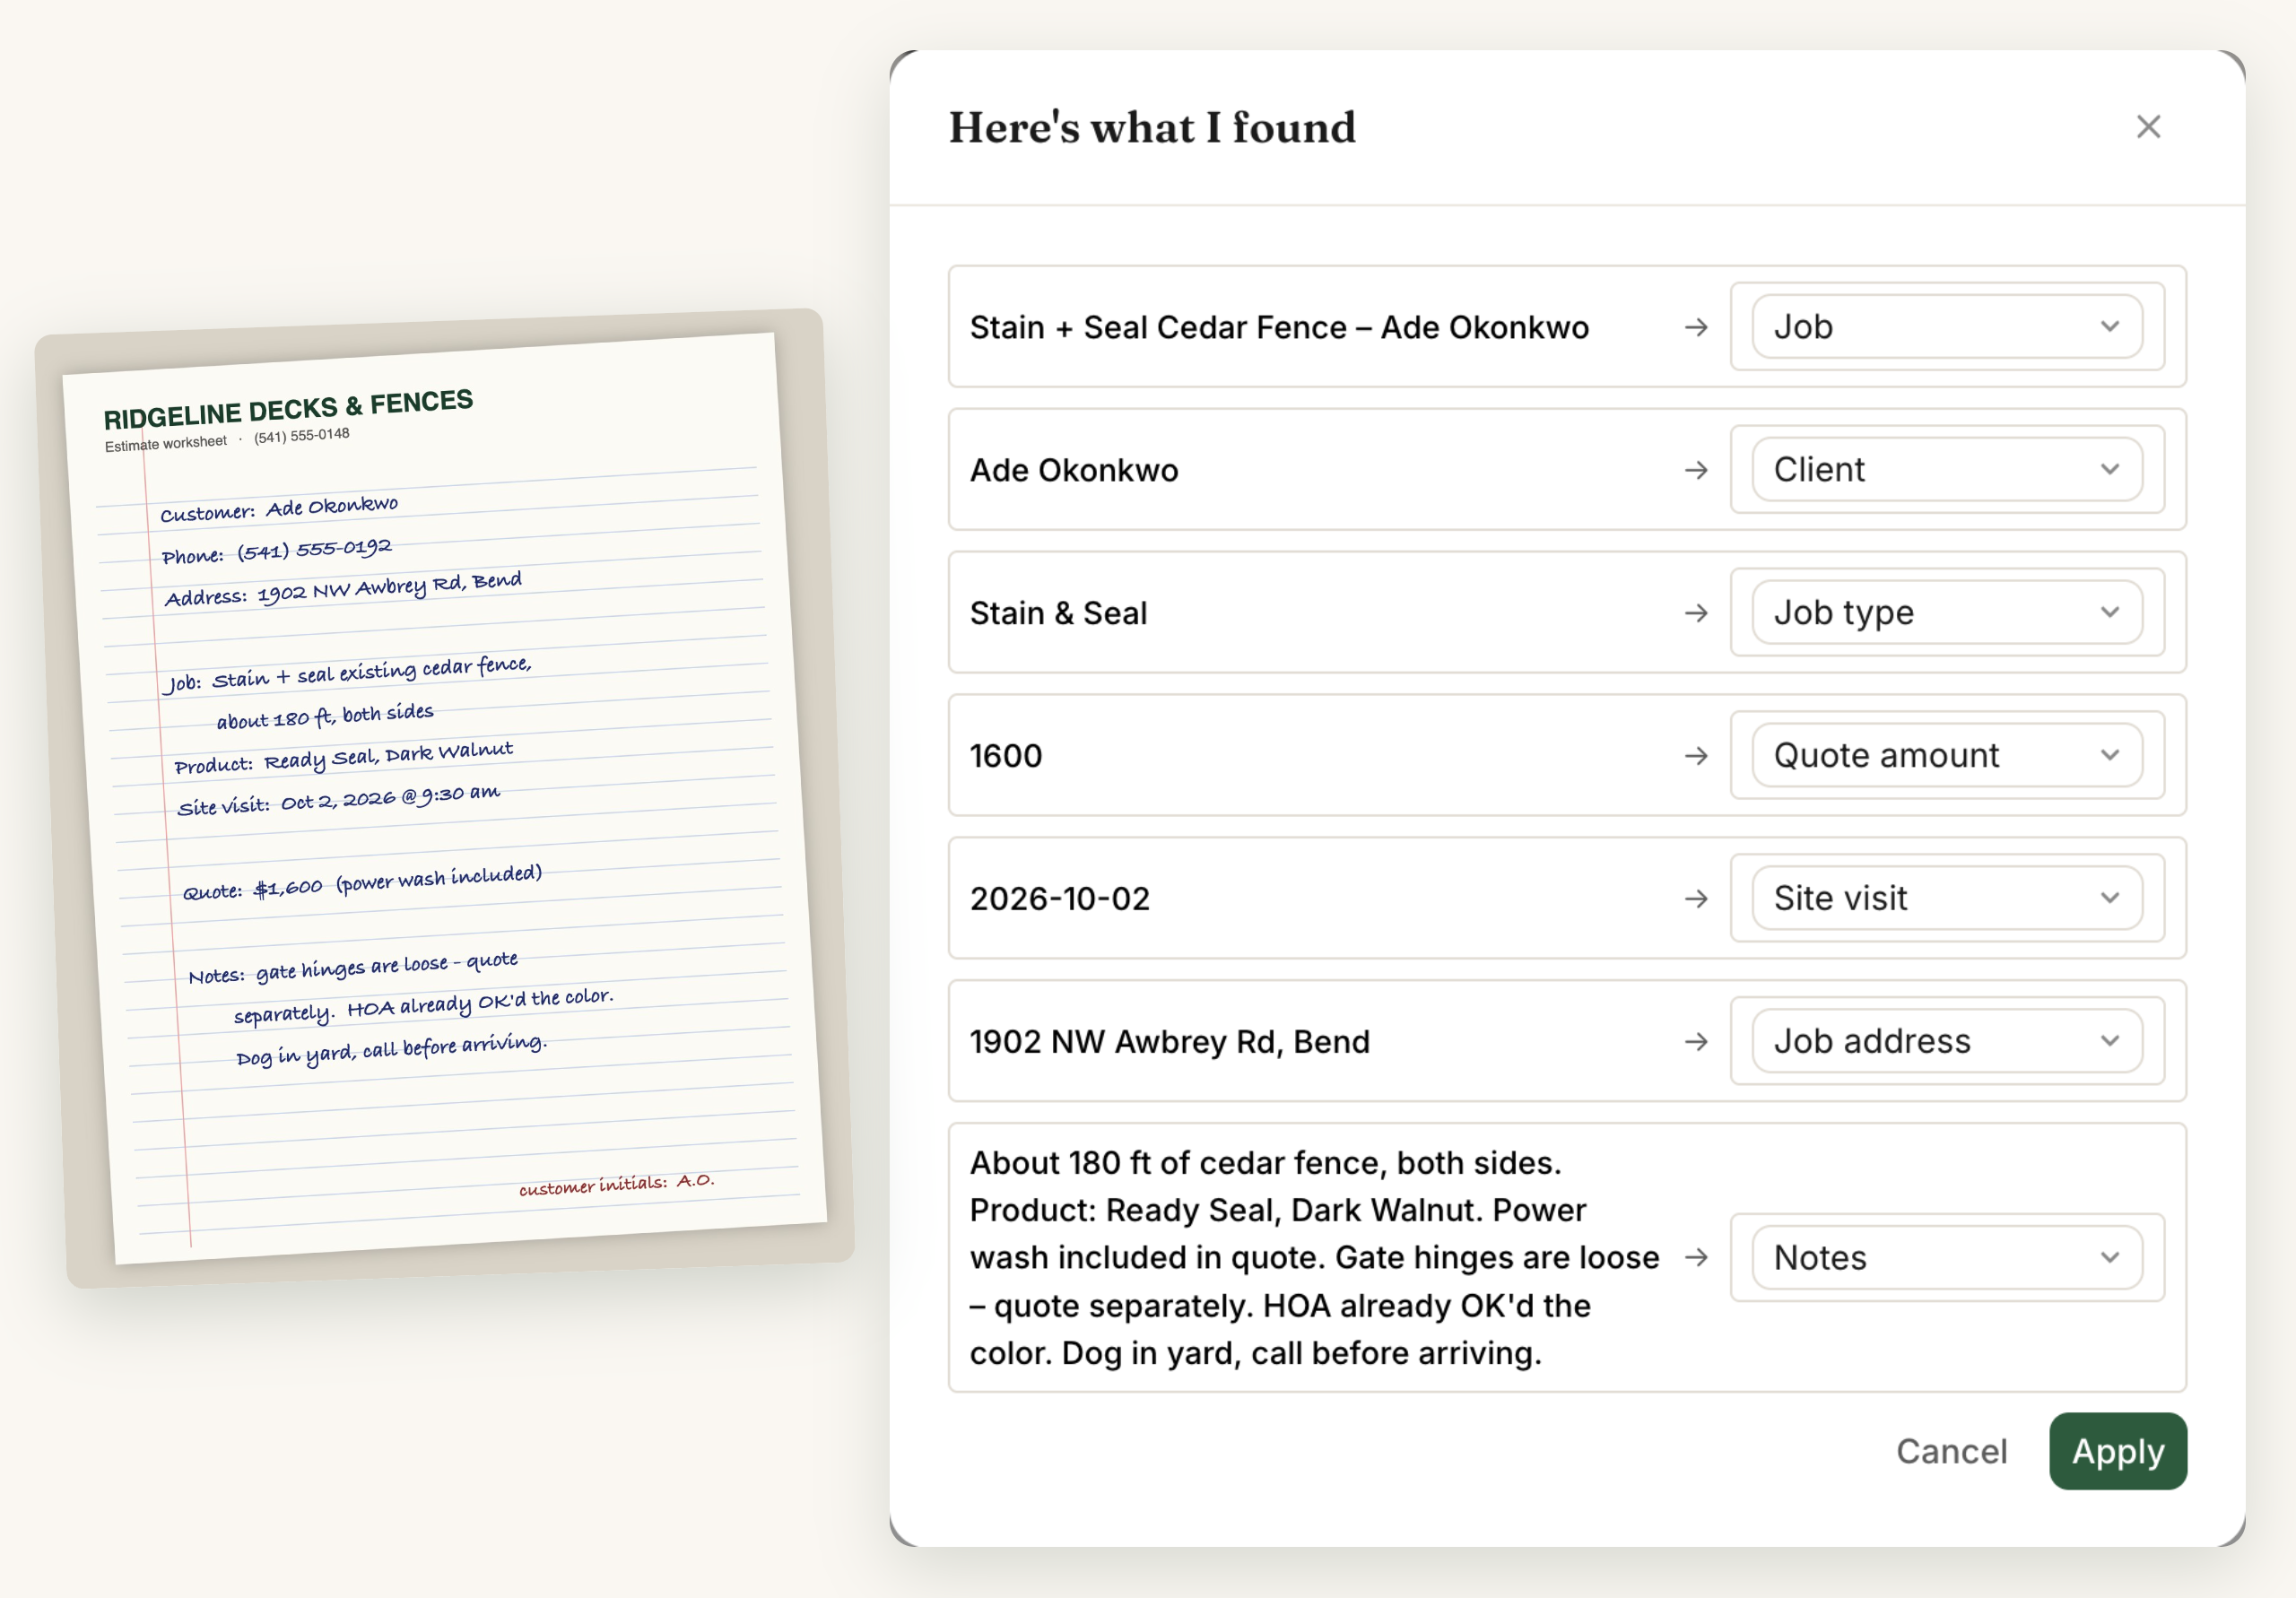Open the Job field dropdown
Image resolution: width=2296 pixels, height=1598 pixels.
[1946, 327]
